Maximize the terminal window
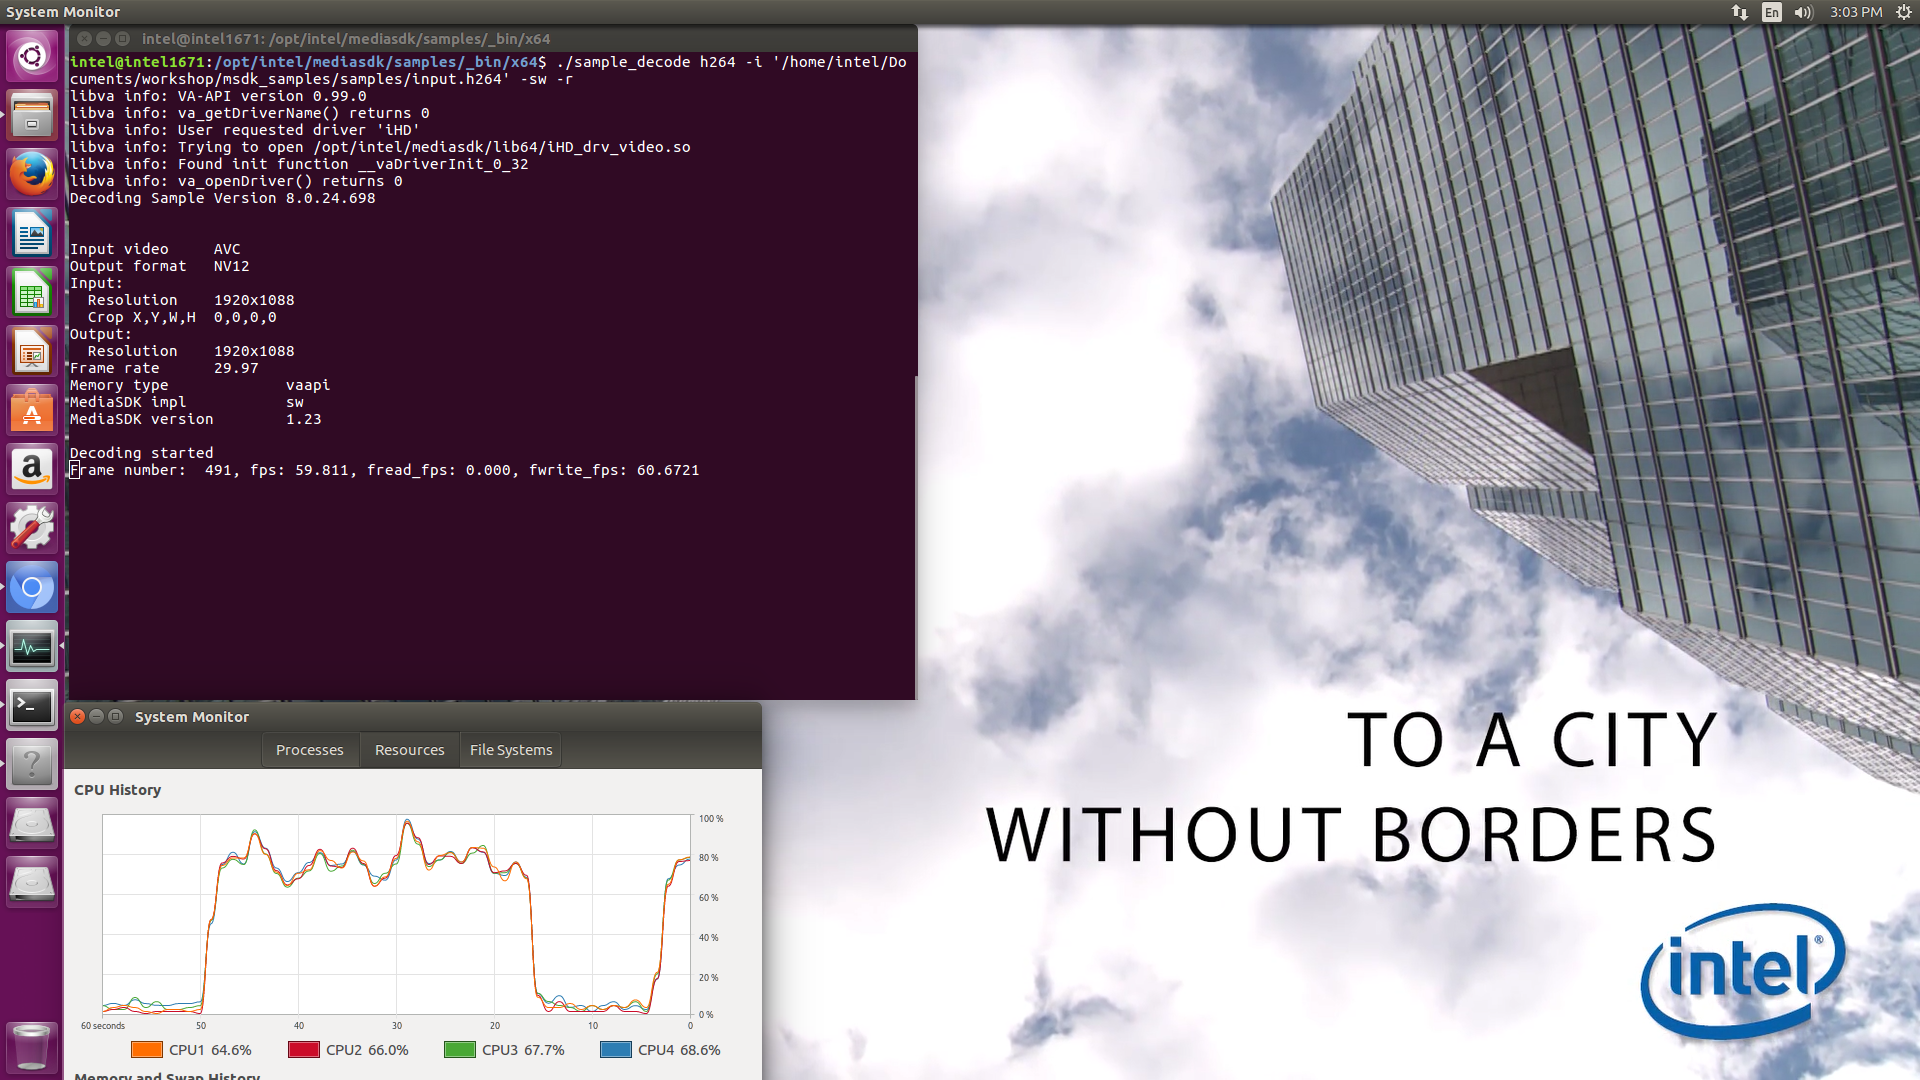Viewport: 1920px width, 1080px height. coord(122,39)
